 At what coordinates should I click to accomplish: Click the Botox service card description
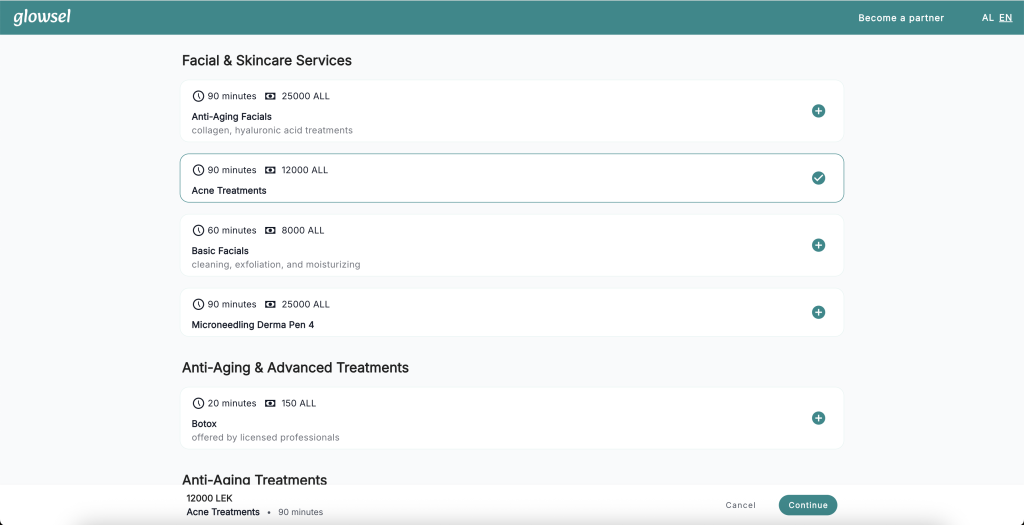coord(265,438)
